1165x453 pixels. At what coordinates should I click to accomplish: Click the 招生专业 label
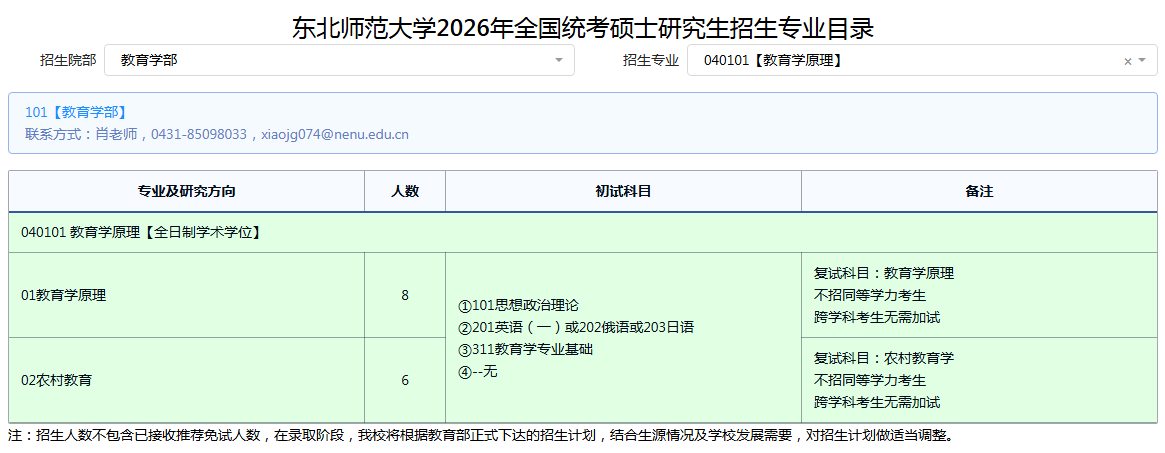click(651, 61)
